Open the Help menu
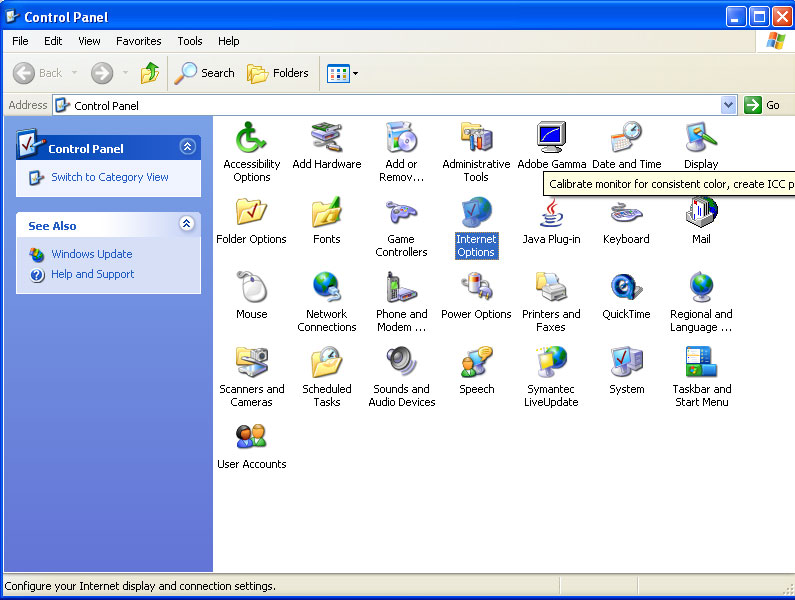 229,41
